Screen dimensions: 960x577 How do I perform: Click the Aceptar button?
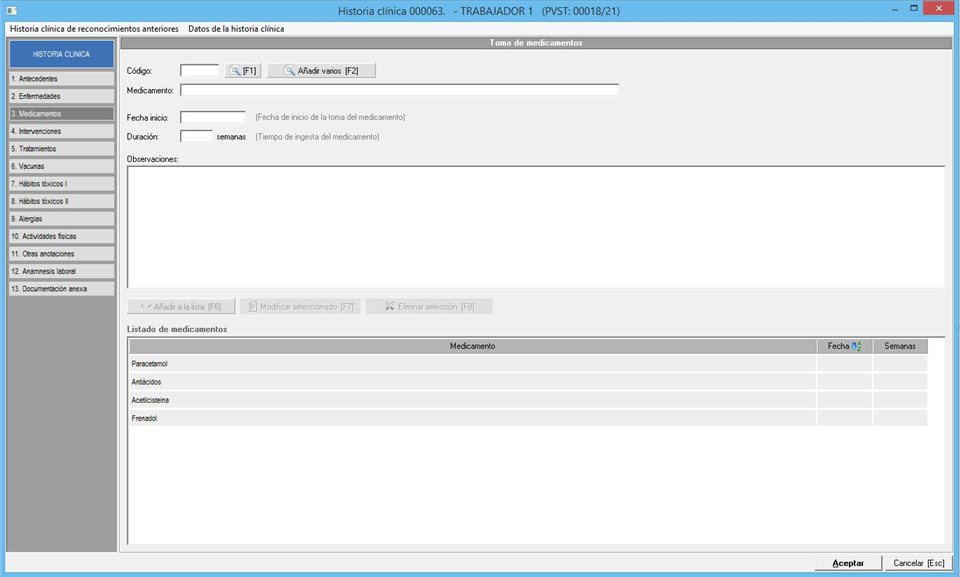(x=848, y=563)
